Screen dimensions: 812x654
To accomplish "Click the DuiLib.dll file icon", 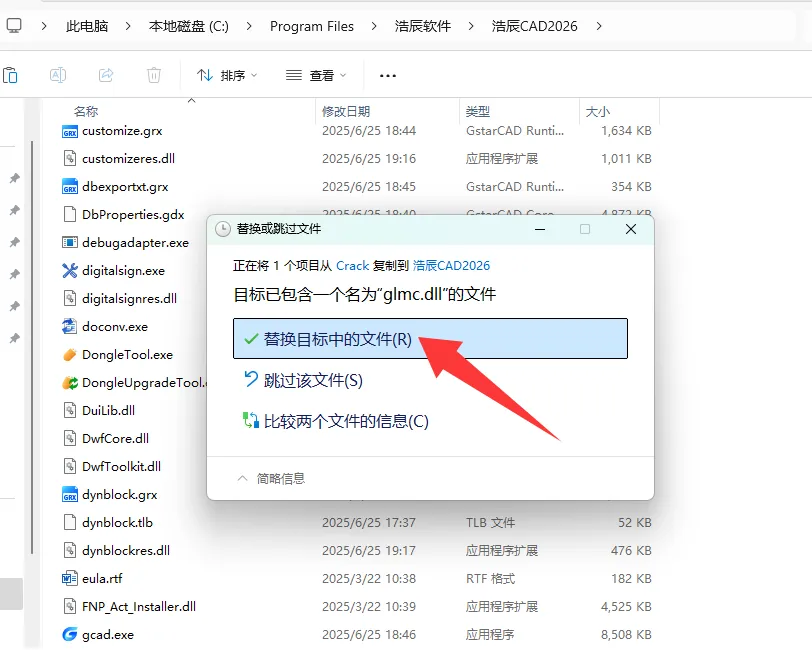I will [69, 411].
